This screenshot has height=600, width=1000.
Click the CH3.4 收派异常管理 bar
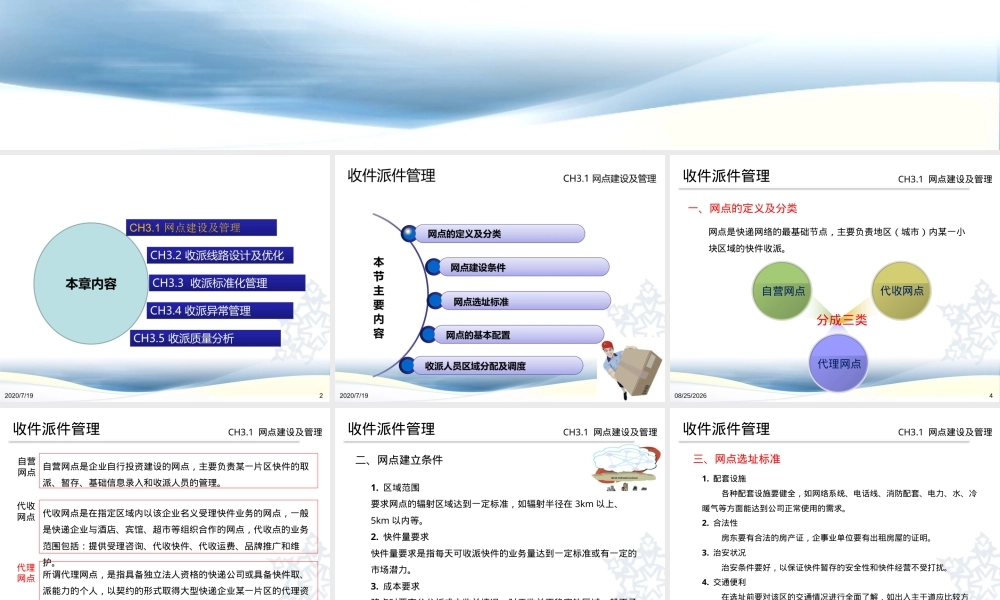coord(220,311)
